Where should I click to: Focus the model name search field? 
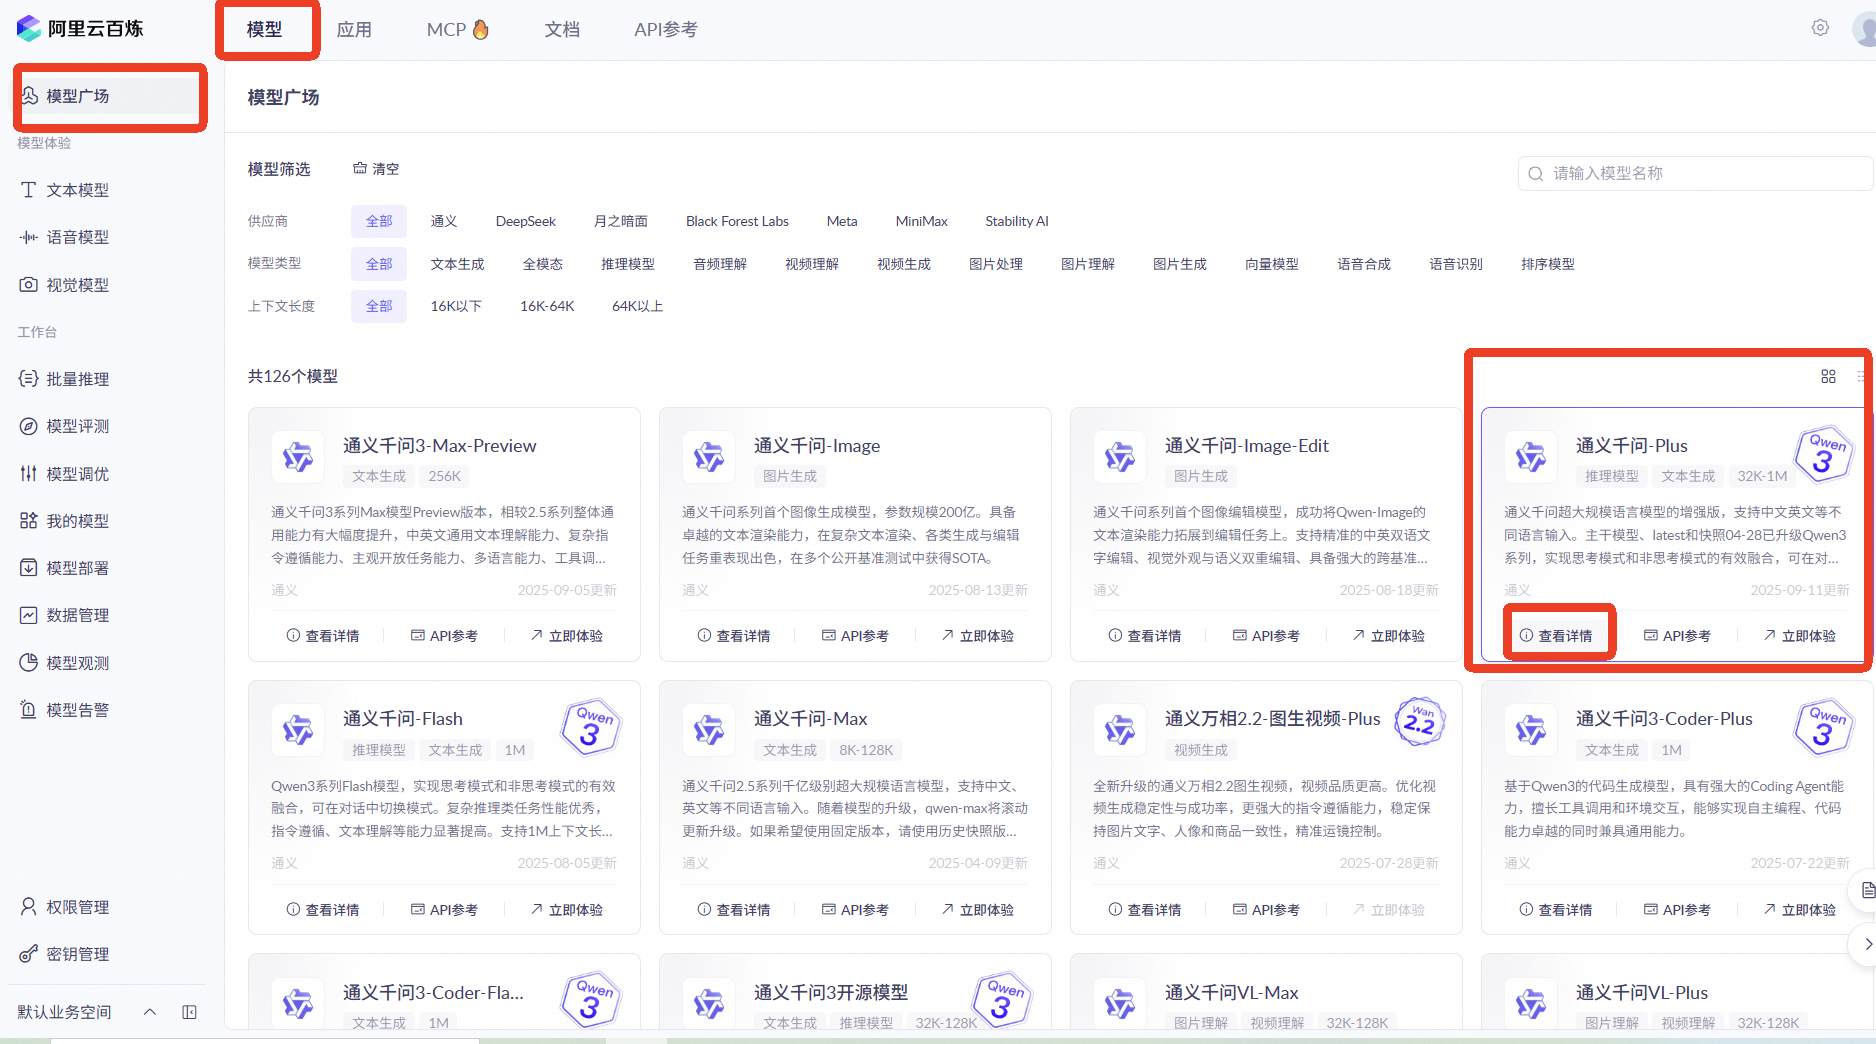pos(1700,173)
